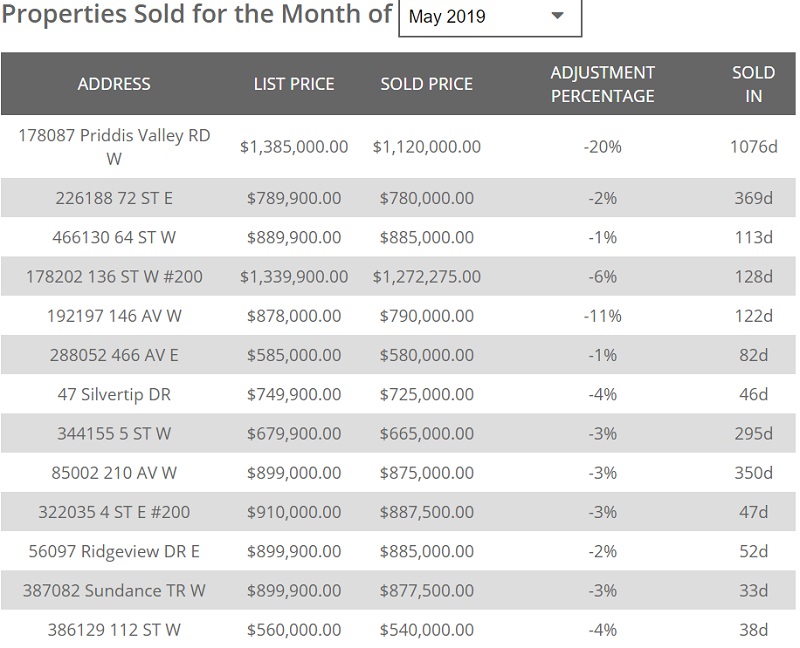
Task: Click the SOLD IN column header
Action: [753, 84]
